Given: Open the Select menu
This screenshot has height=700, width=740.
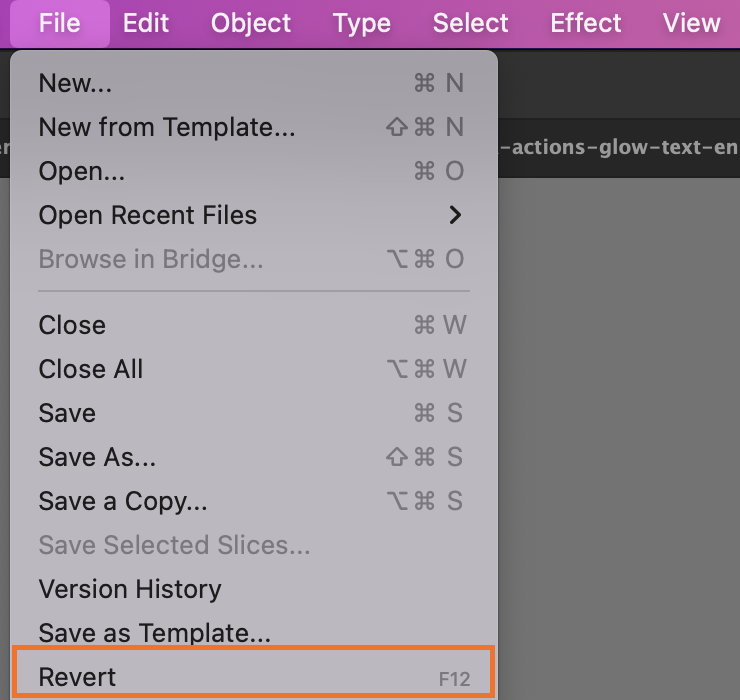Looking at the screenshot, I should pos(470,23).
